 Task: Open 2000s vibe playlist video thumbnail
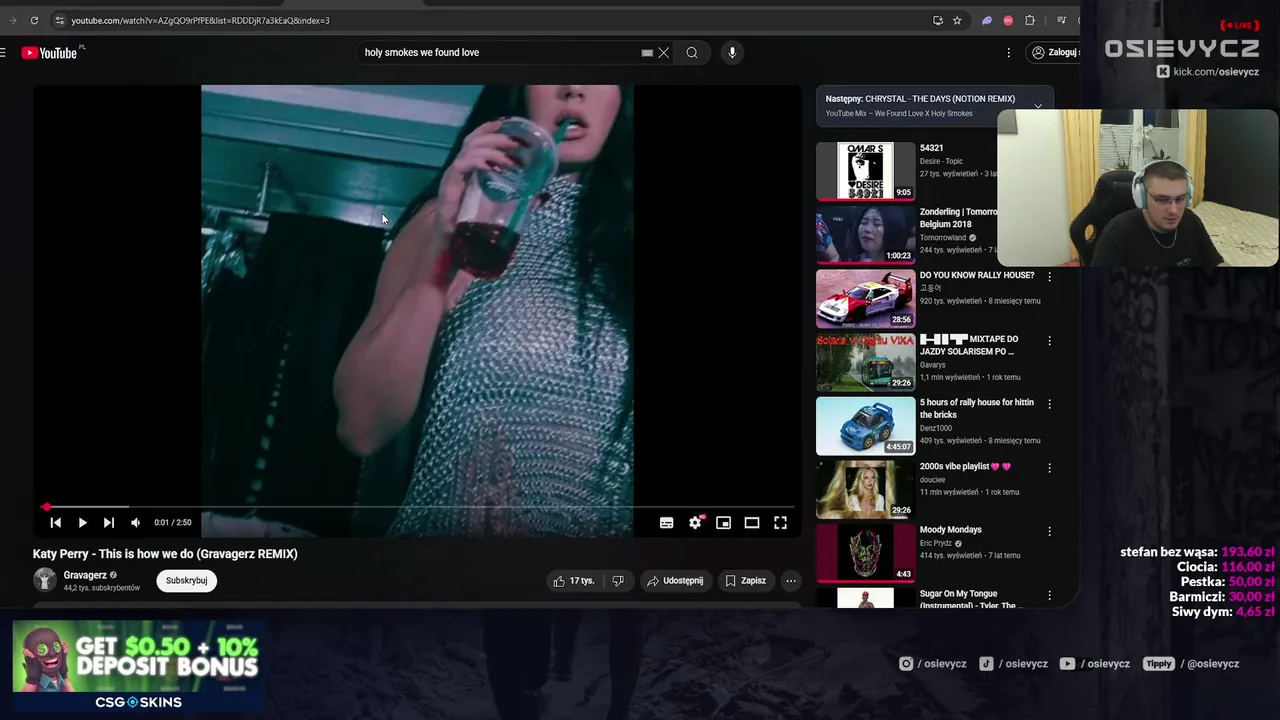[x=865, y=489]
